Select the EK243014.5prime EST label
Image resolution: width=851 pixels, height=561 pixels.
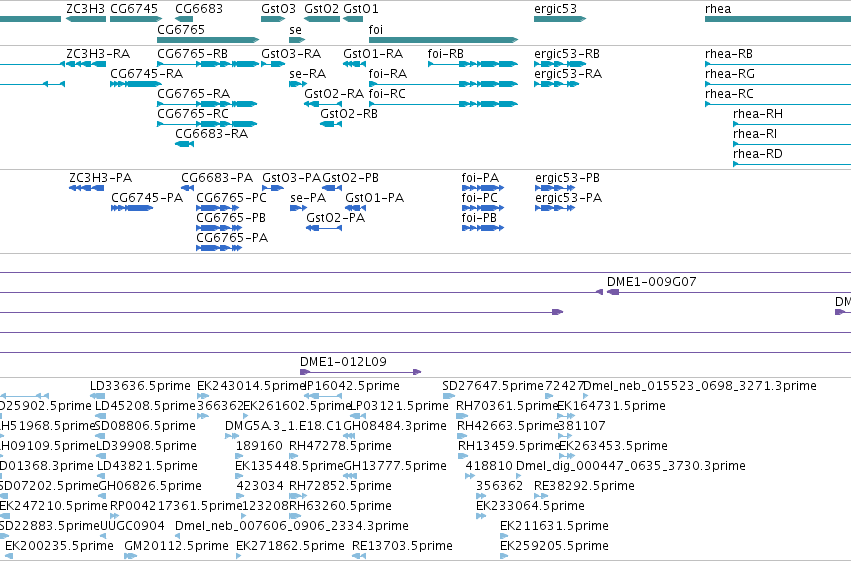(x=251, y=386)
